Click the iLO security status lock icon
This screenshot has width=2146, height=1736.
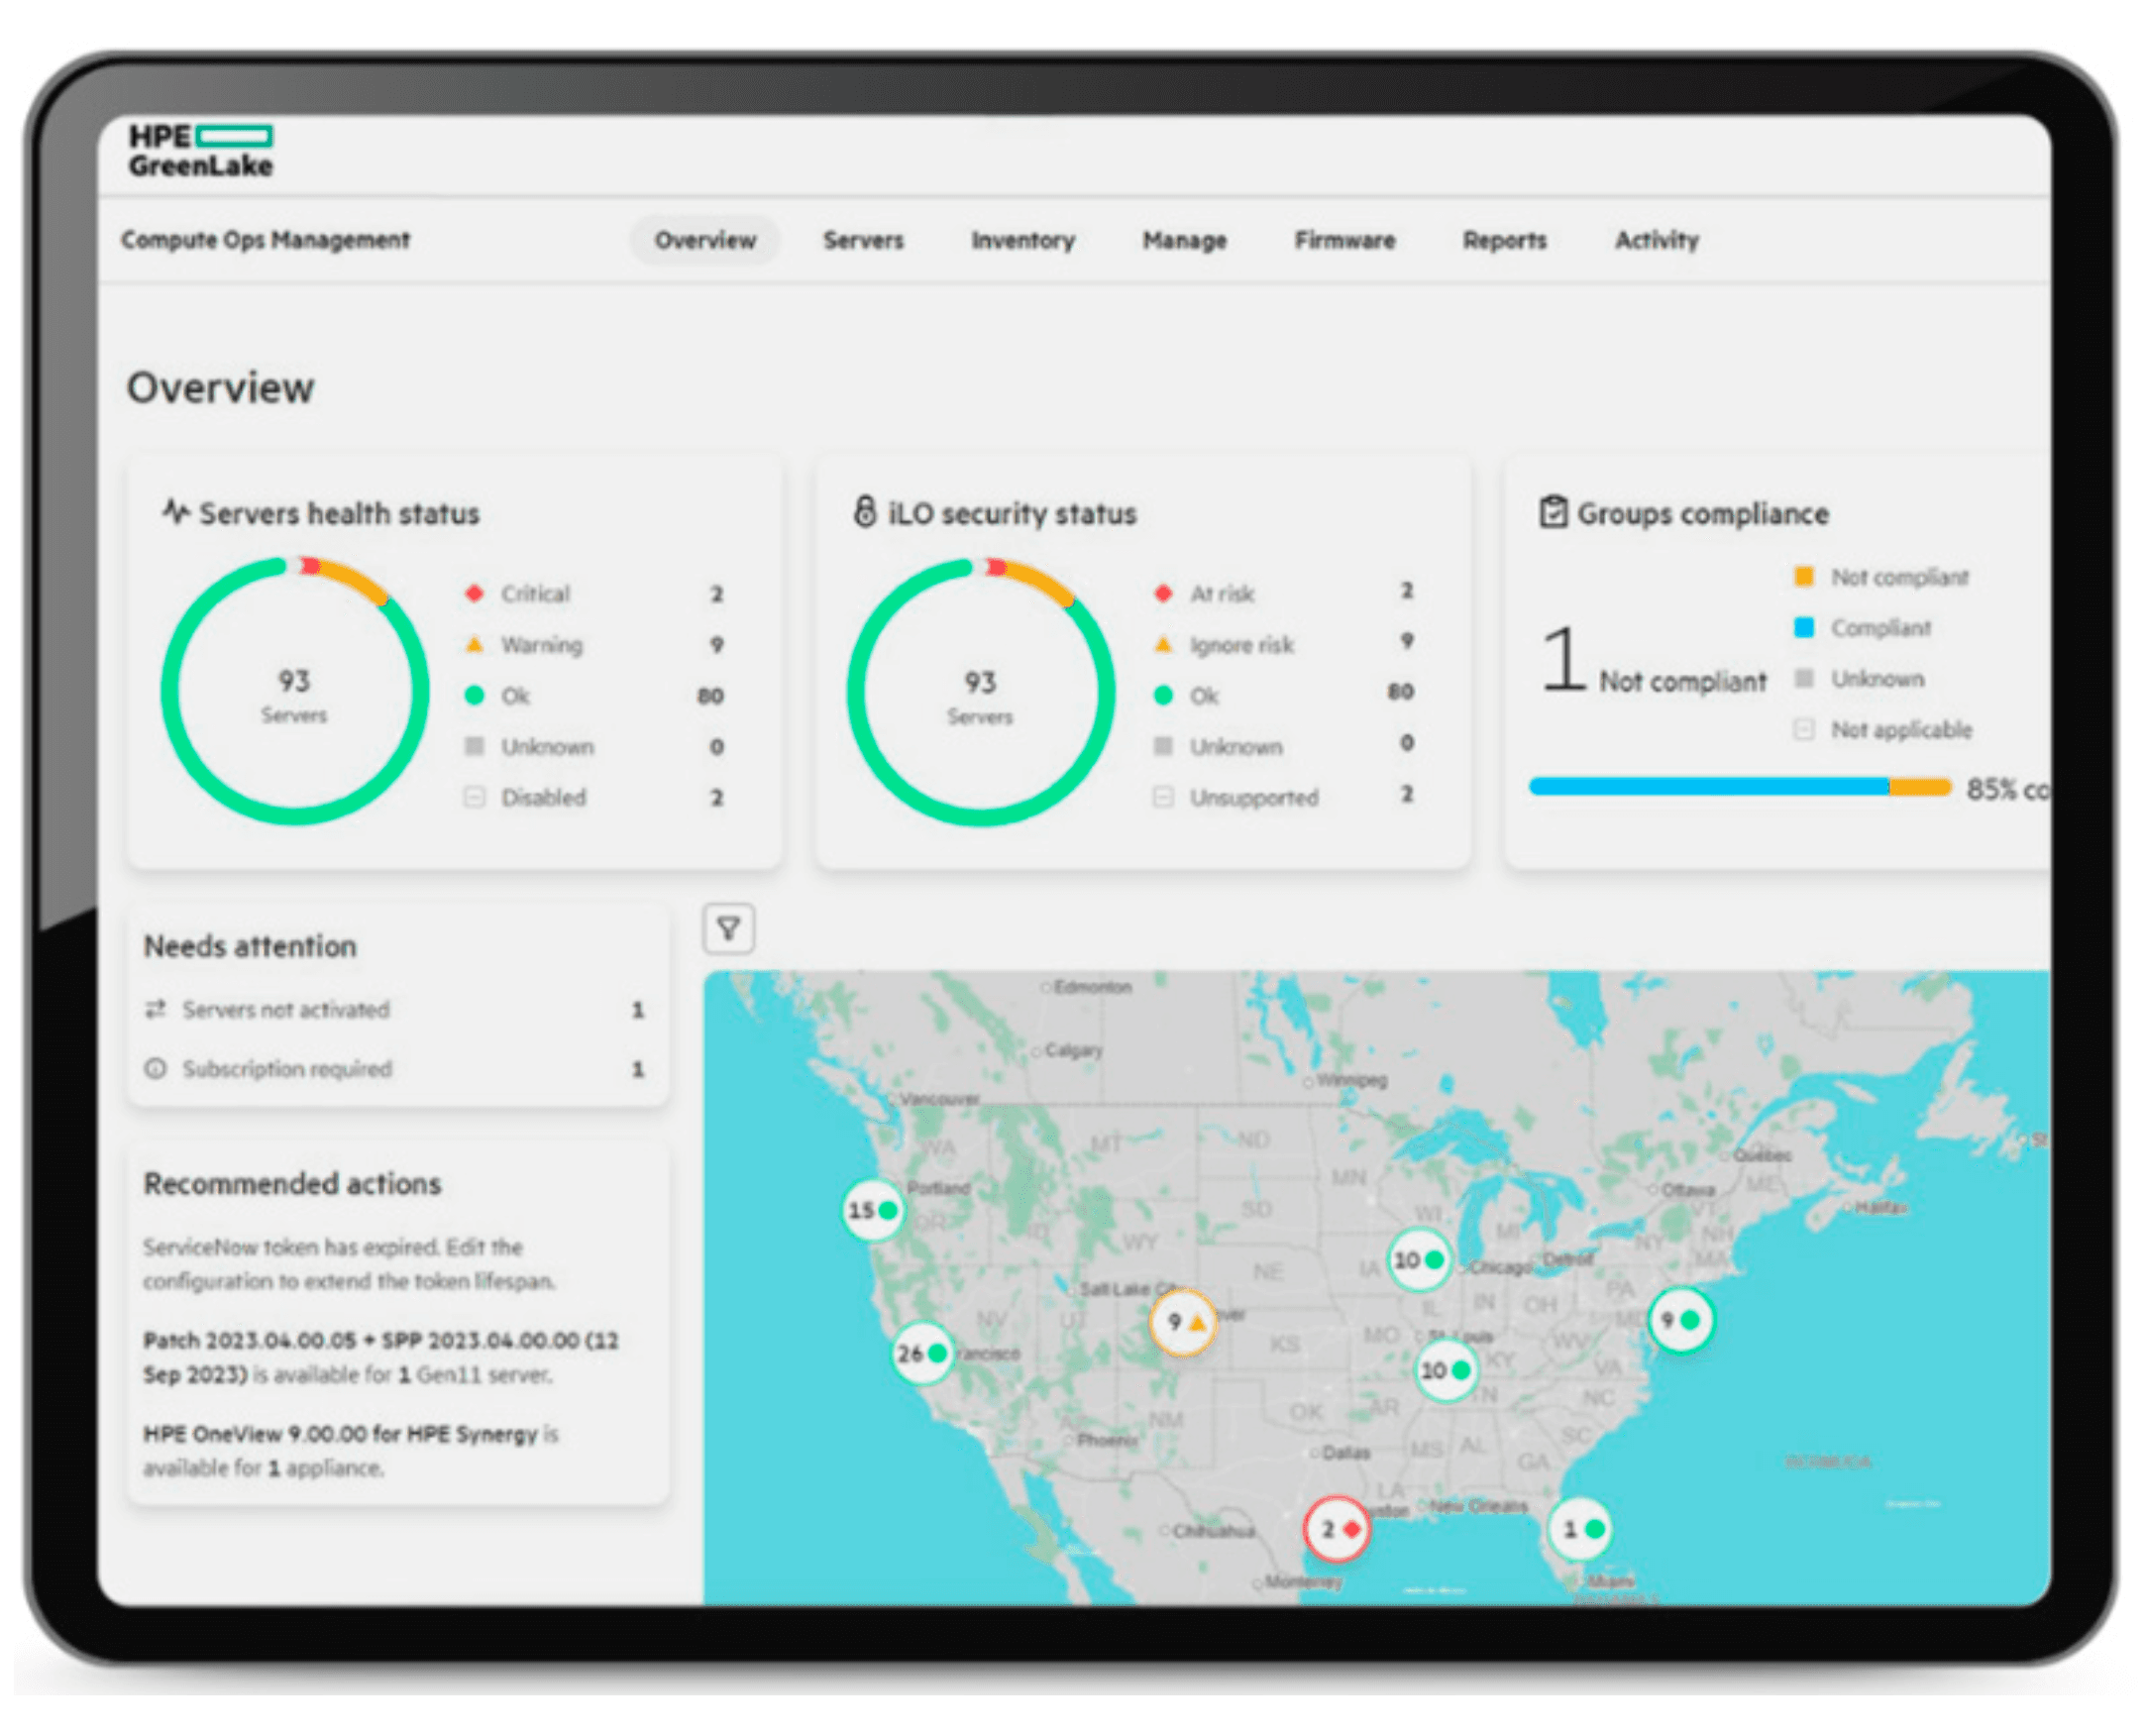tap(864, 511)
